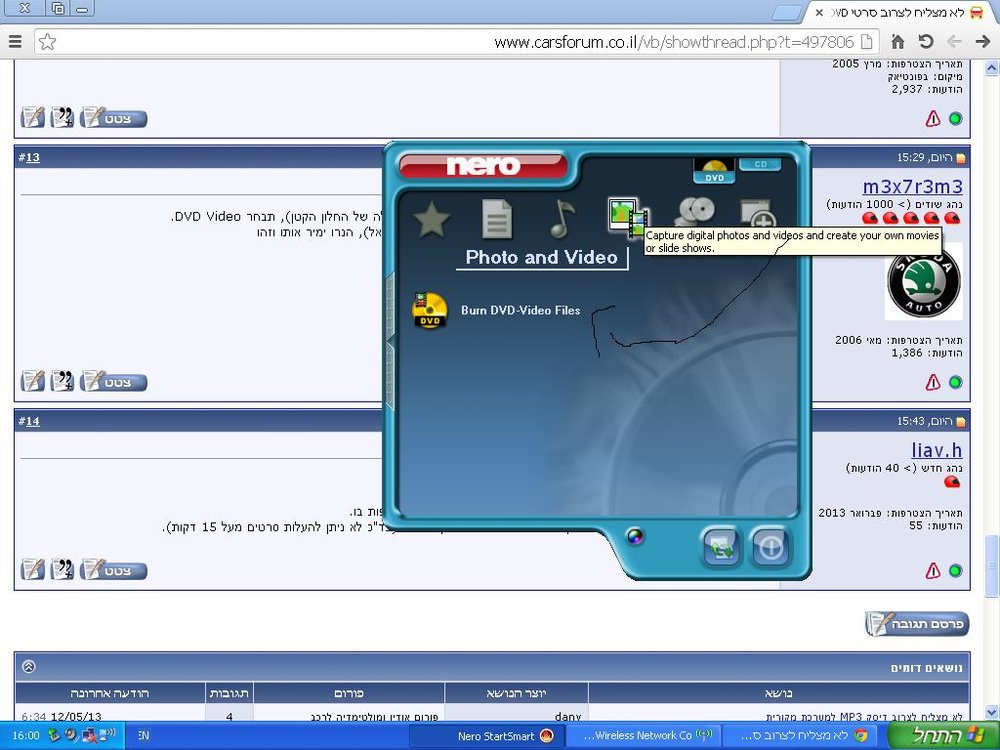Open a new browser tab
This screenshot has height=750, width=1000.
(788, 13)
